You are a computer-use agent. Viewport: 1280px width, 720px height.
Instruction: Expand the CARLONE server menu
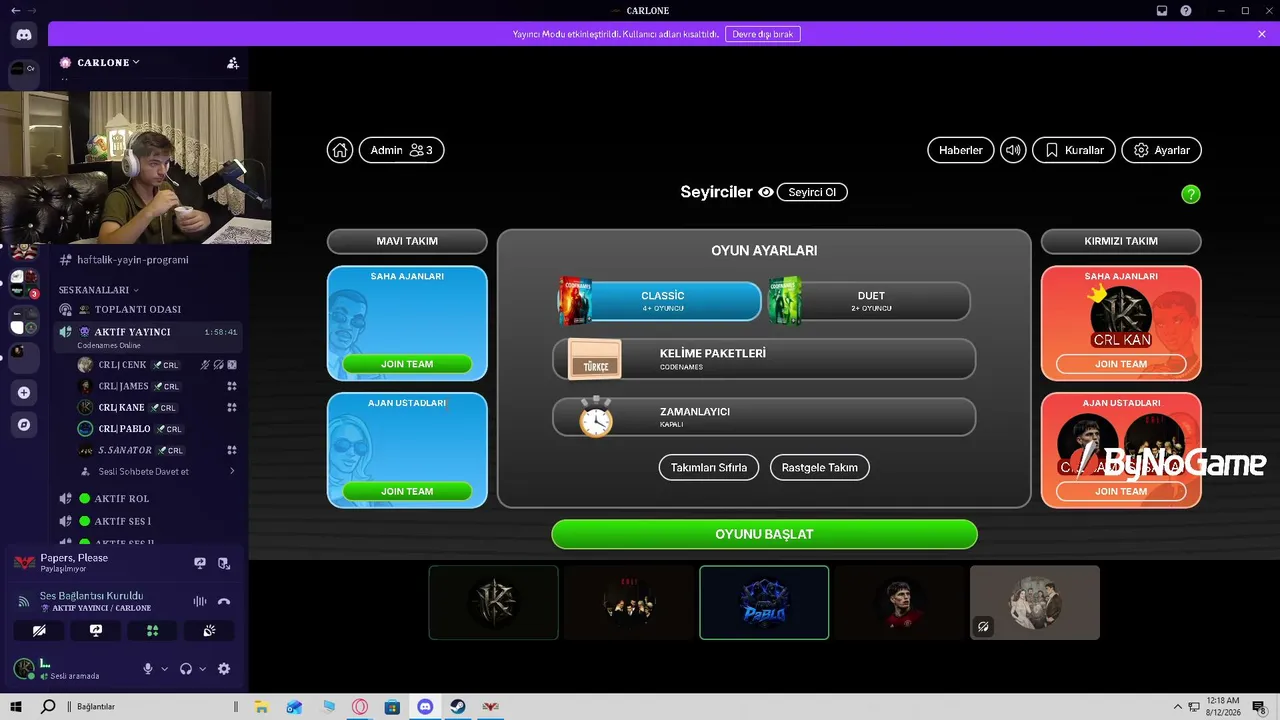[108, 62]
